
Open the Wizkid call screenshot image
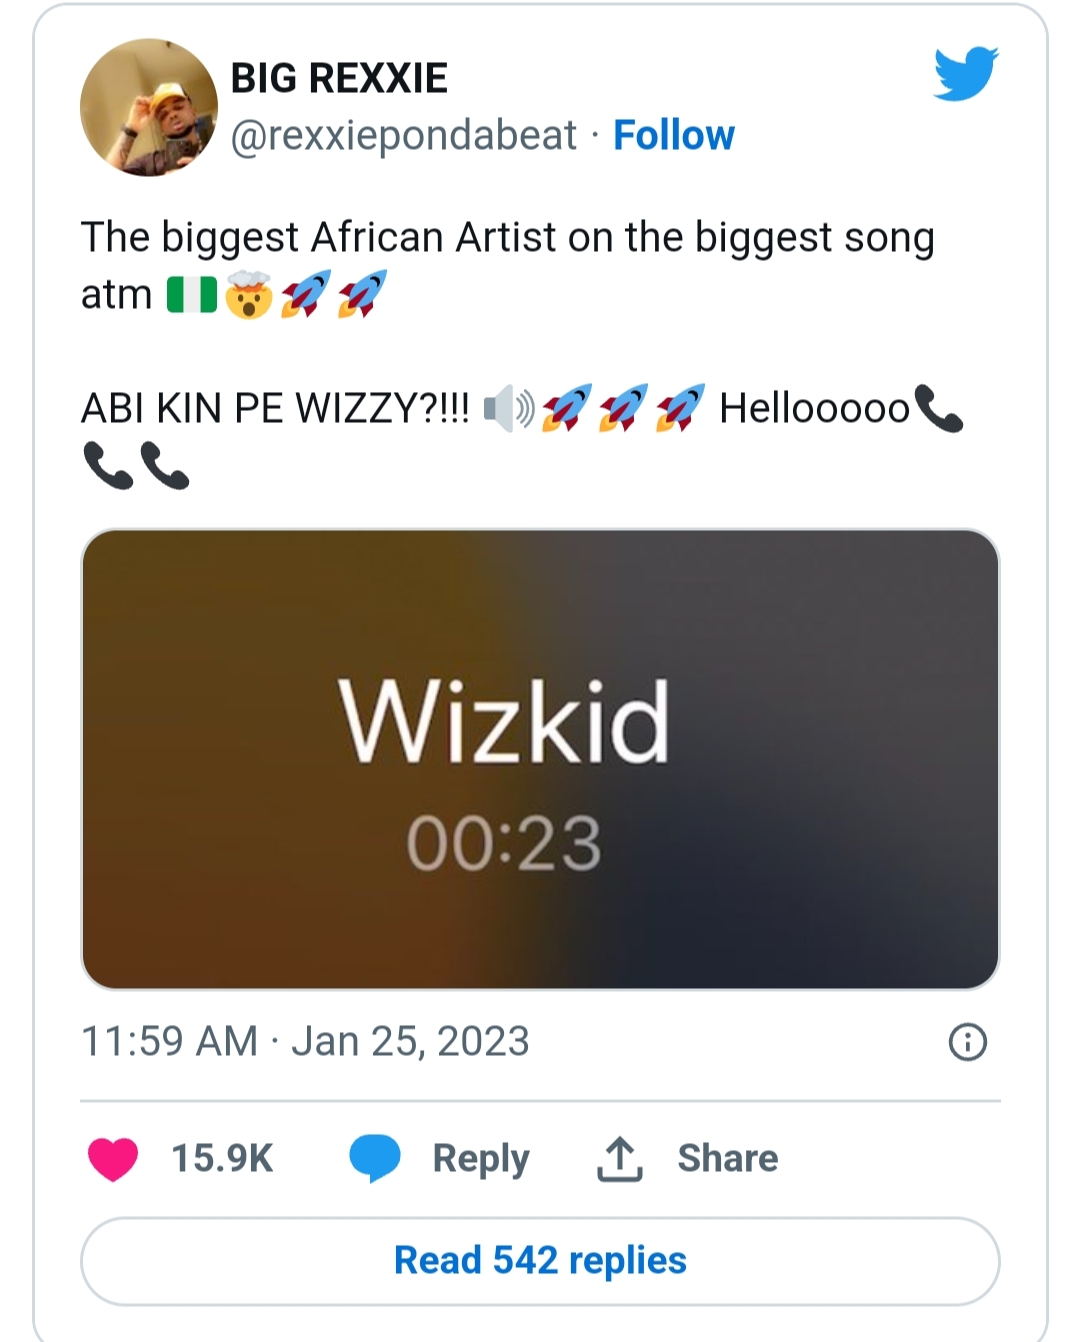tap(540, 759)
